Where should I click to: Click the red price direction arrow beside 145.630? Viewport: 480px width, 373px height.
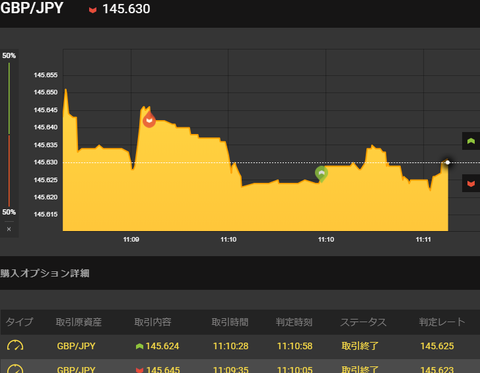click(93, 10)
